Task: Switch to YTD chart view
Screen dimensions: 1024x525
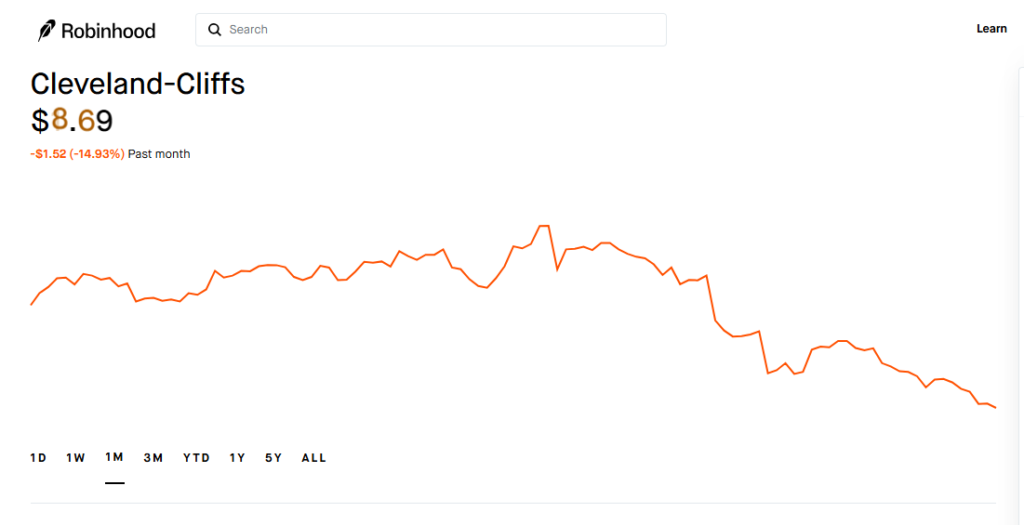Action: point(196,458)
